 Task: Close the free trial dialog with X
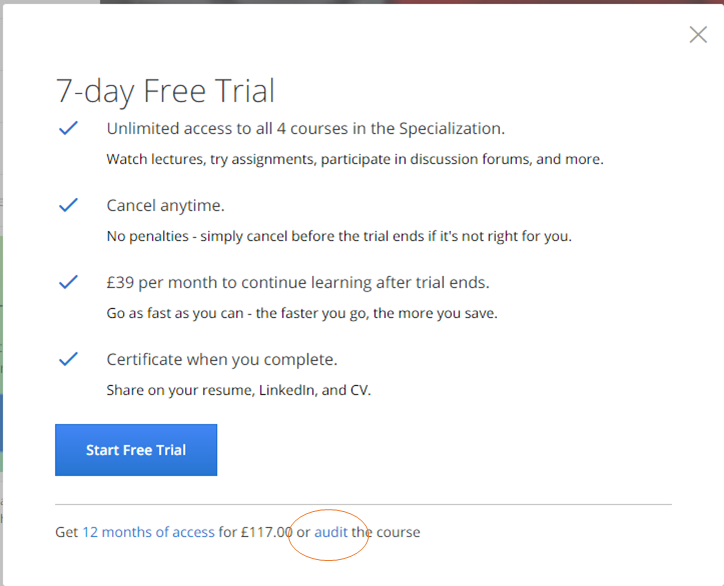tap(698, 35)
